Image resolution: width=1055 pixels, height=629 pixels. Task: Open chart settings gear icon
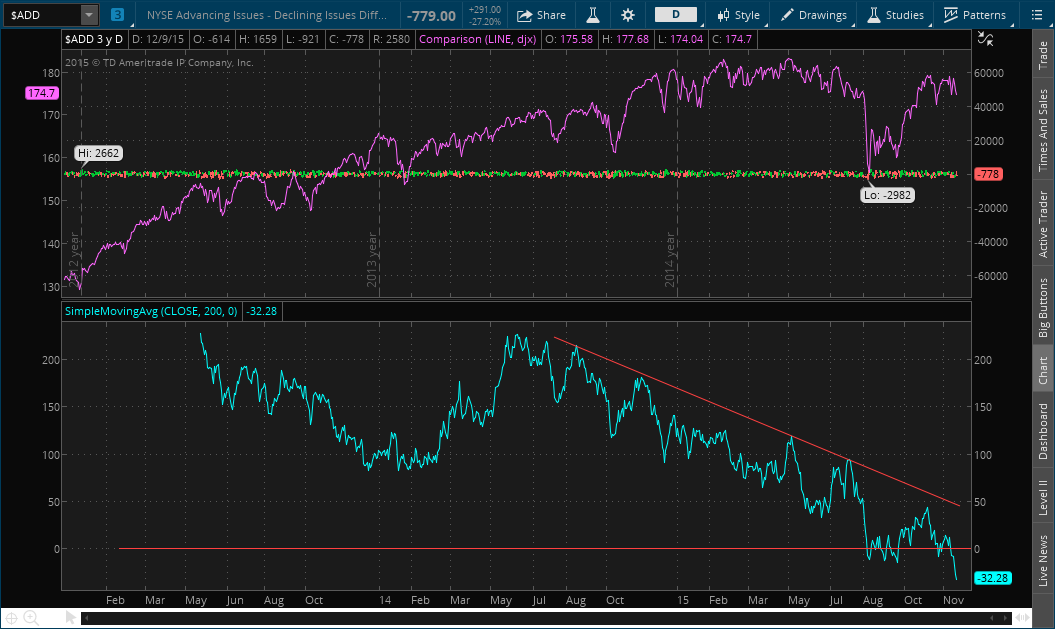[628, 15]
